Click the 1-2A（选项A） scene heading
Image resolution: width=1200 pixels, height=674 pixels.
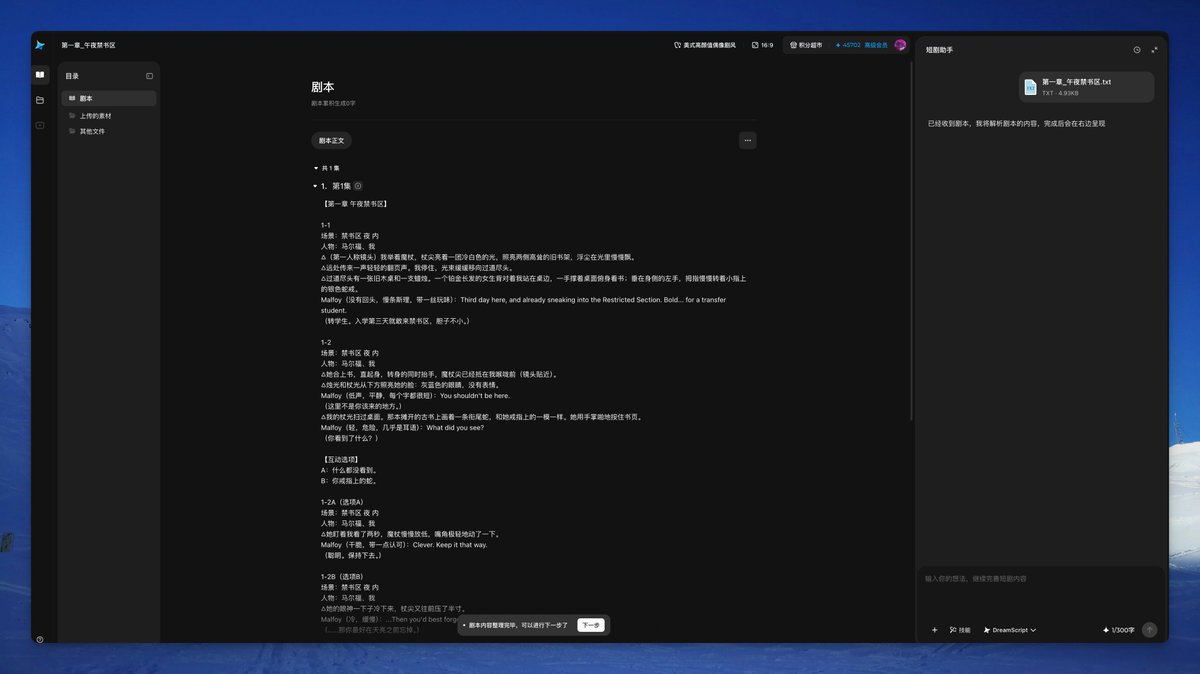coord(342,502)
